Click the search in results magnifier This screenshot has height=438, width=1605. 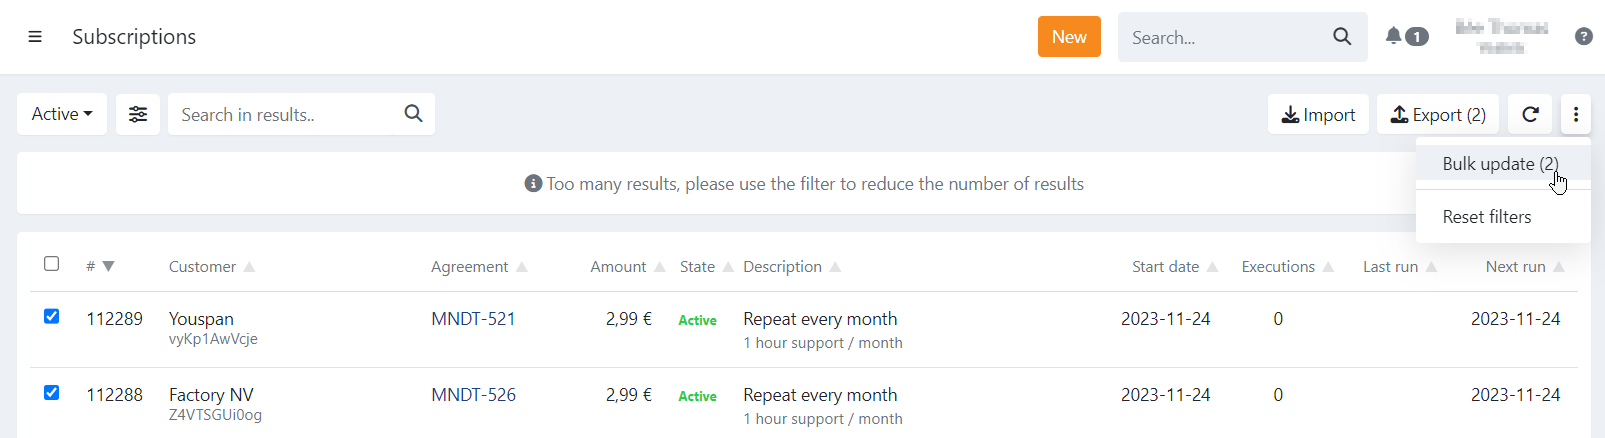click(413, 114)
